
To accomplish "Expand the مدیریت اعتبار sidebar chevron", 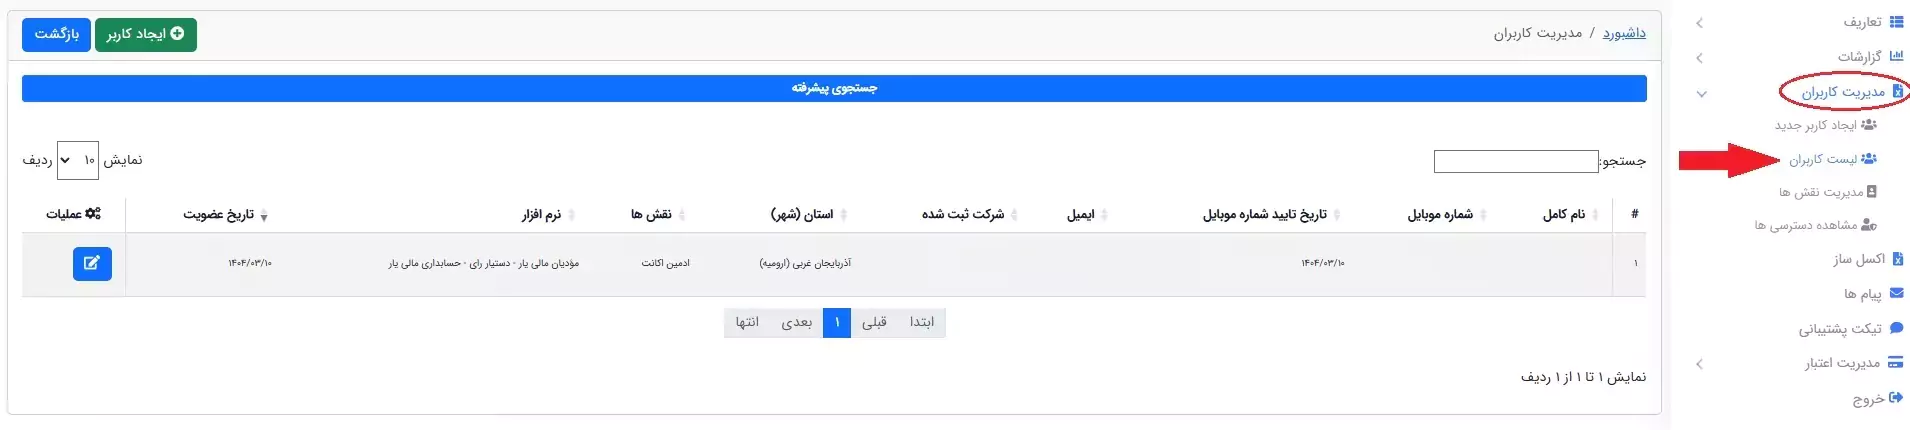I will 1700,364.
